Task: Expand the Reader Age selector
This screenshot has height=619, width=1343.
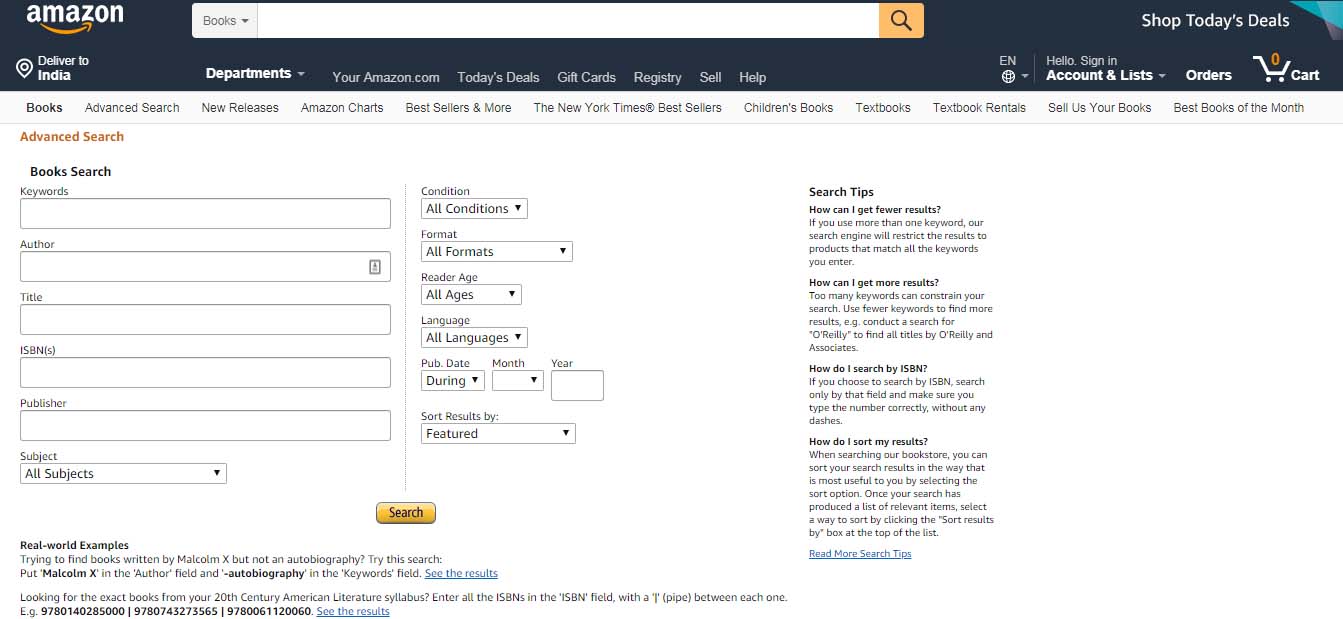Action: [x=470, y=294]
